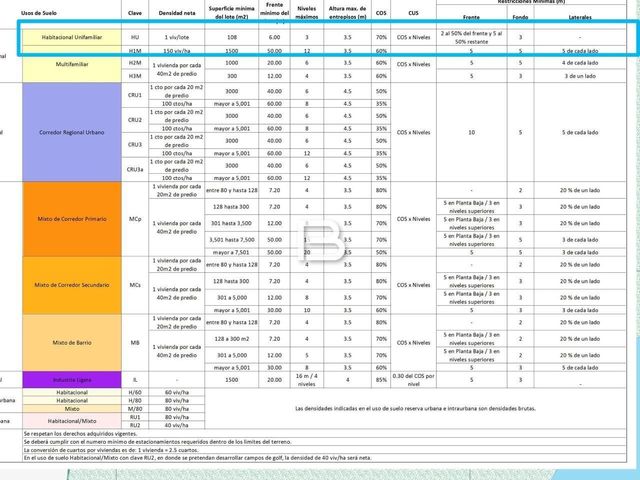
Task: Select the "4 de cada lado" cell
Action: pos(580,63)
